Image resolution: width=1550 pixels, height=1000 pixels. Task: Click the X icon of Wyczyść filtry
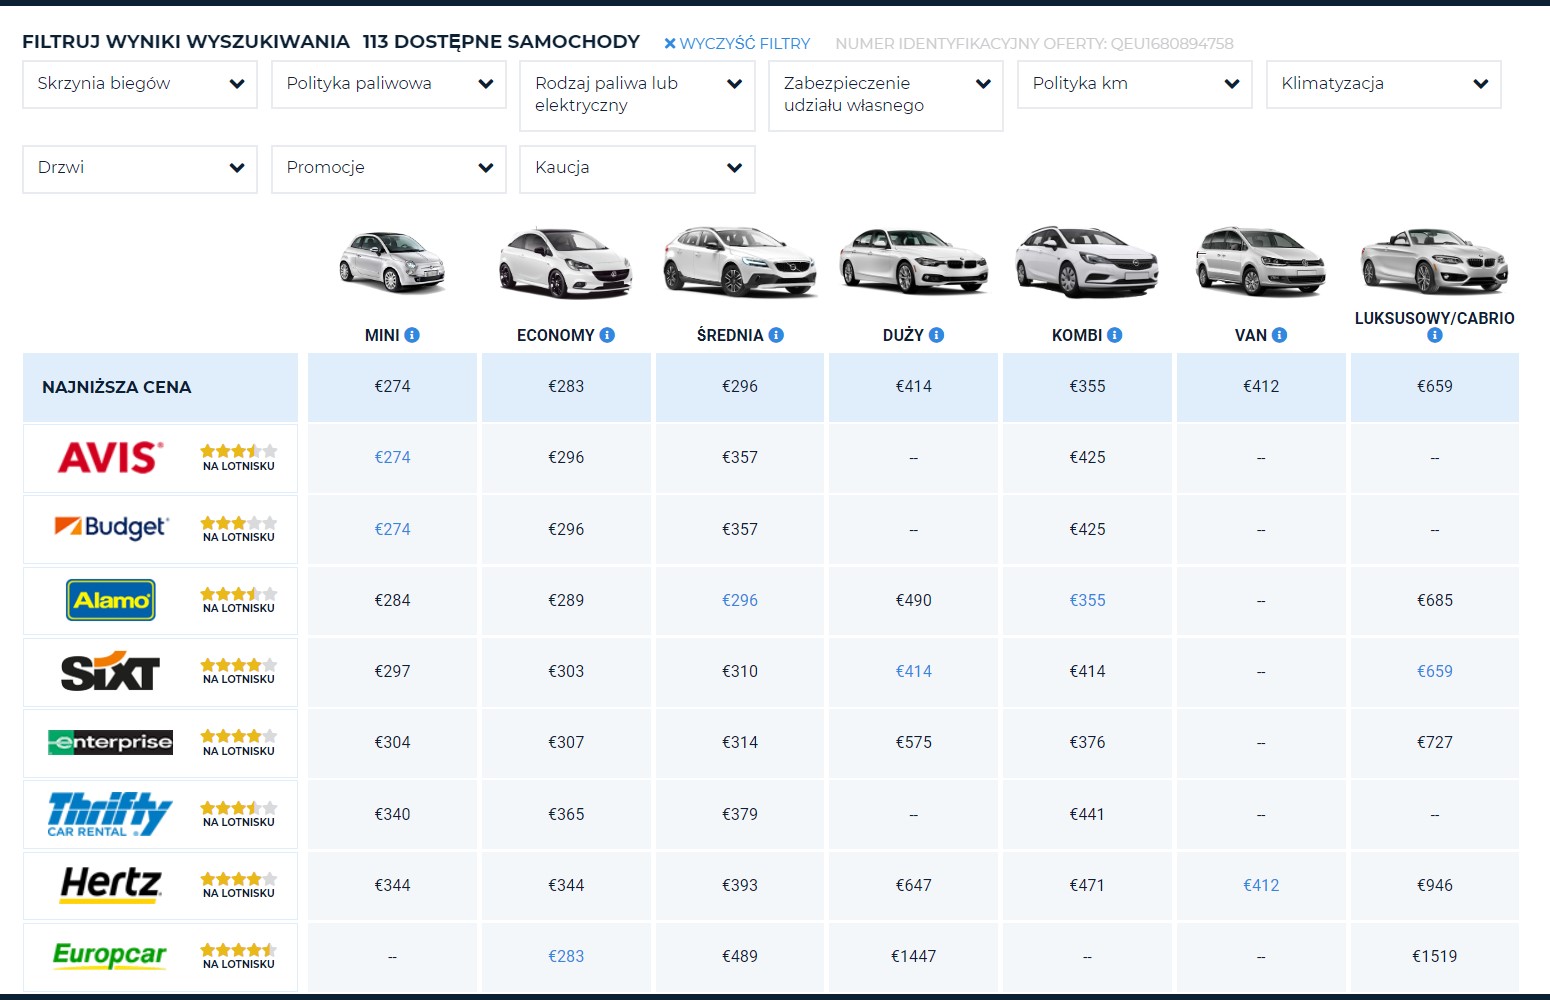[670, 44]
